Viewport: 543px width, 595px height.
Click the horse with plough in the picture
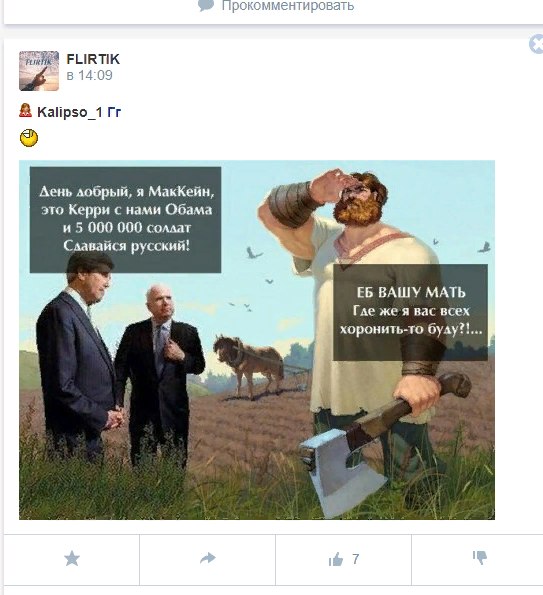[249, 364]
